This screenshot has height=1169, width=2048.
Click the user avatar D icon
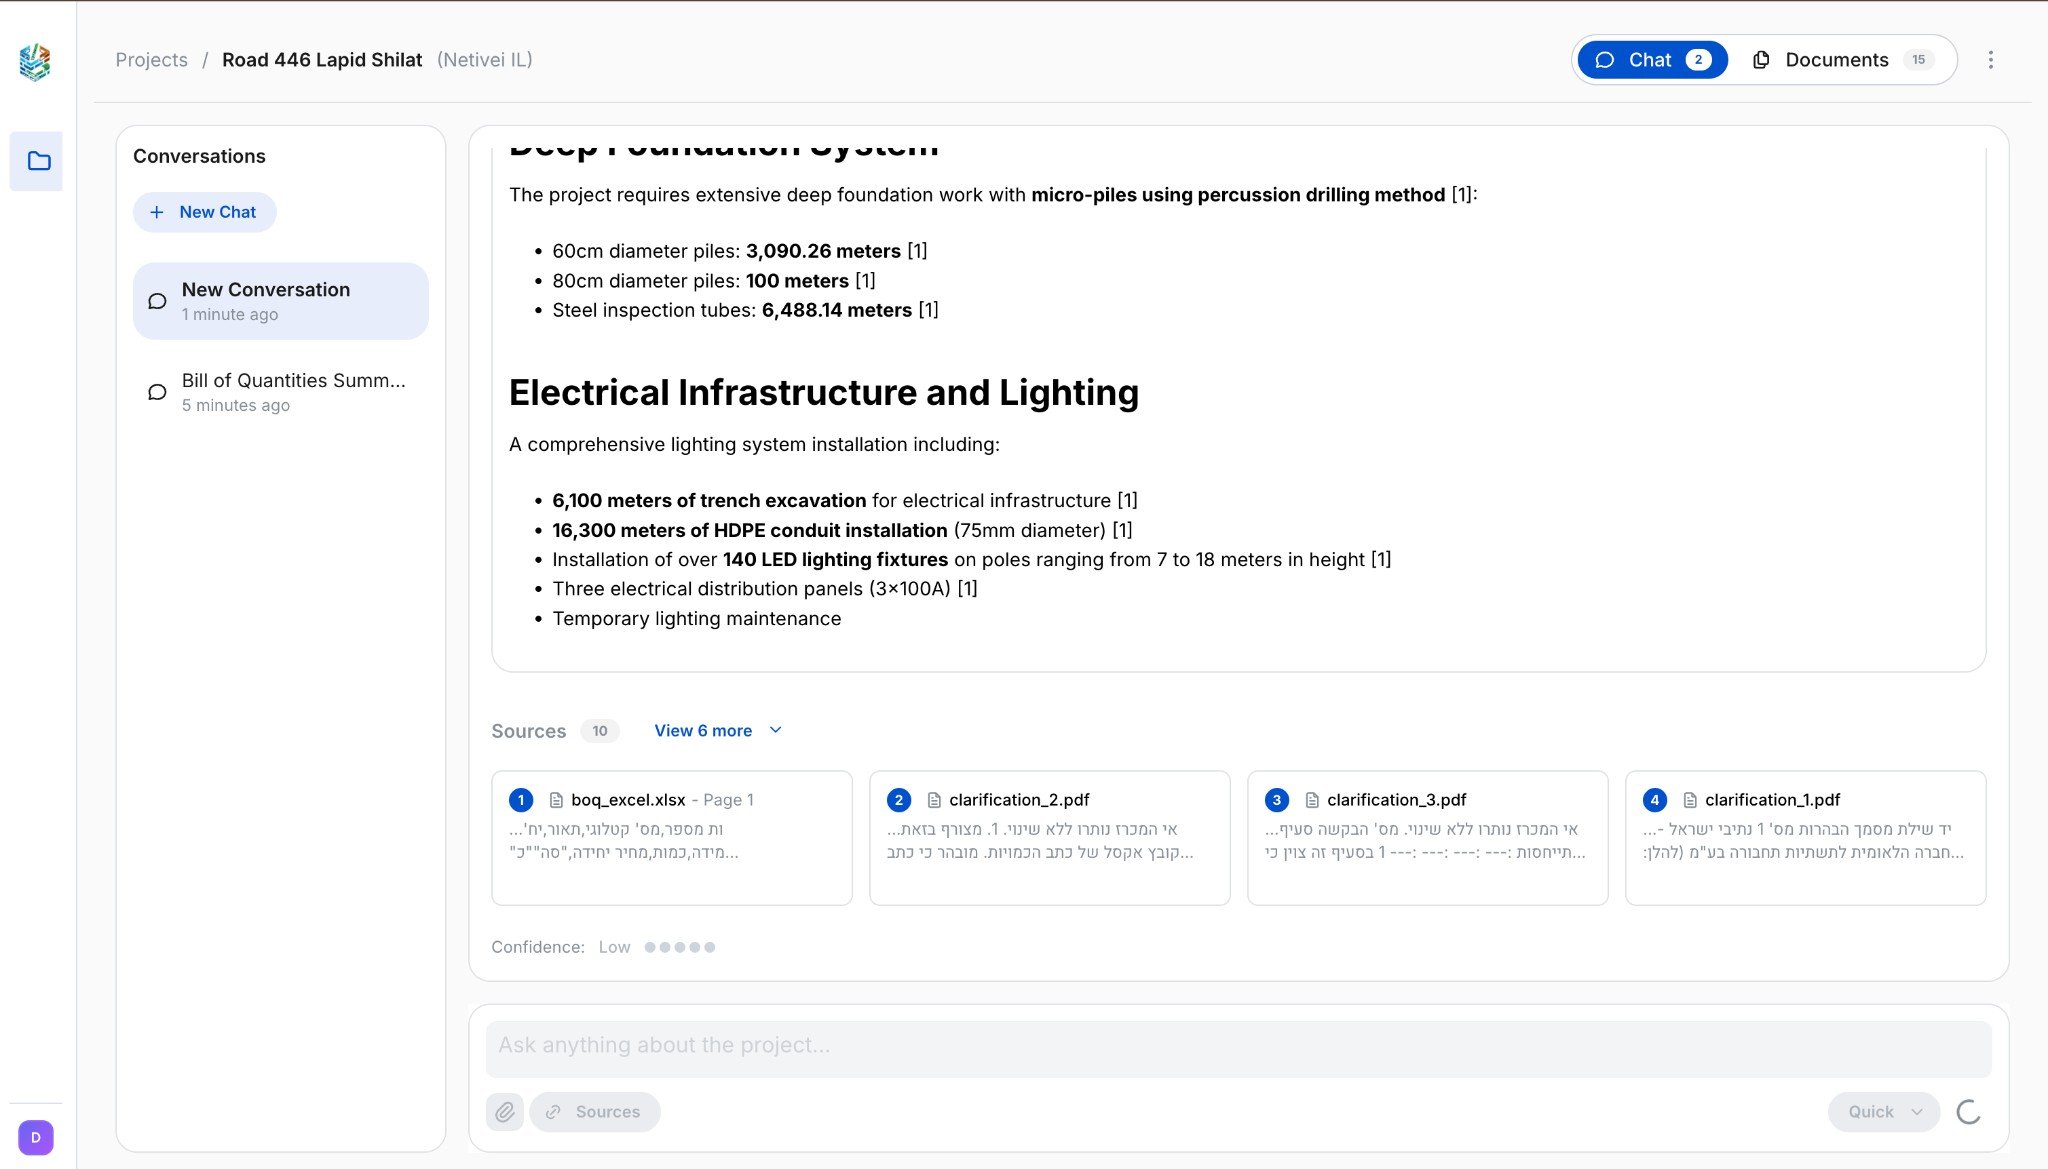tap(36, 1137)
